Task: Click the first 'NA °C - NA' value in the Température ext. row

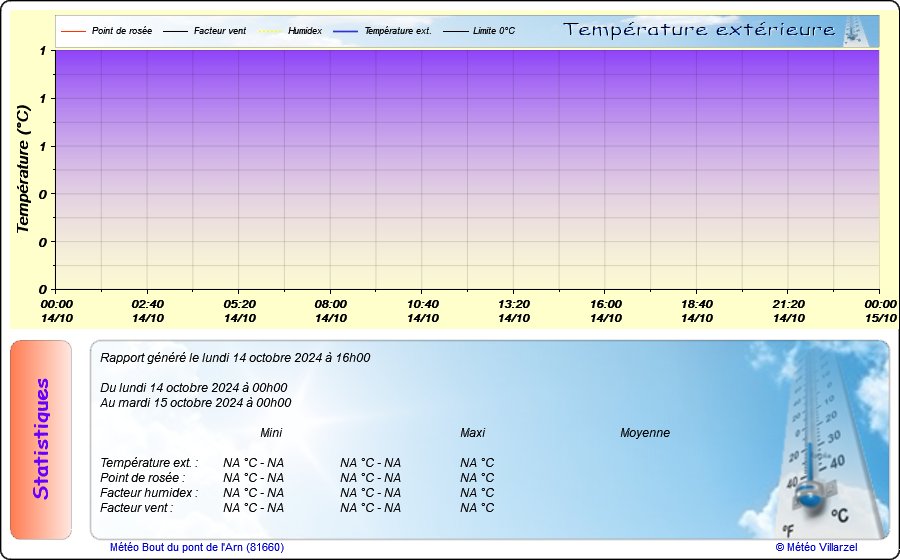Action: click(254, 463)
